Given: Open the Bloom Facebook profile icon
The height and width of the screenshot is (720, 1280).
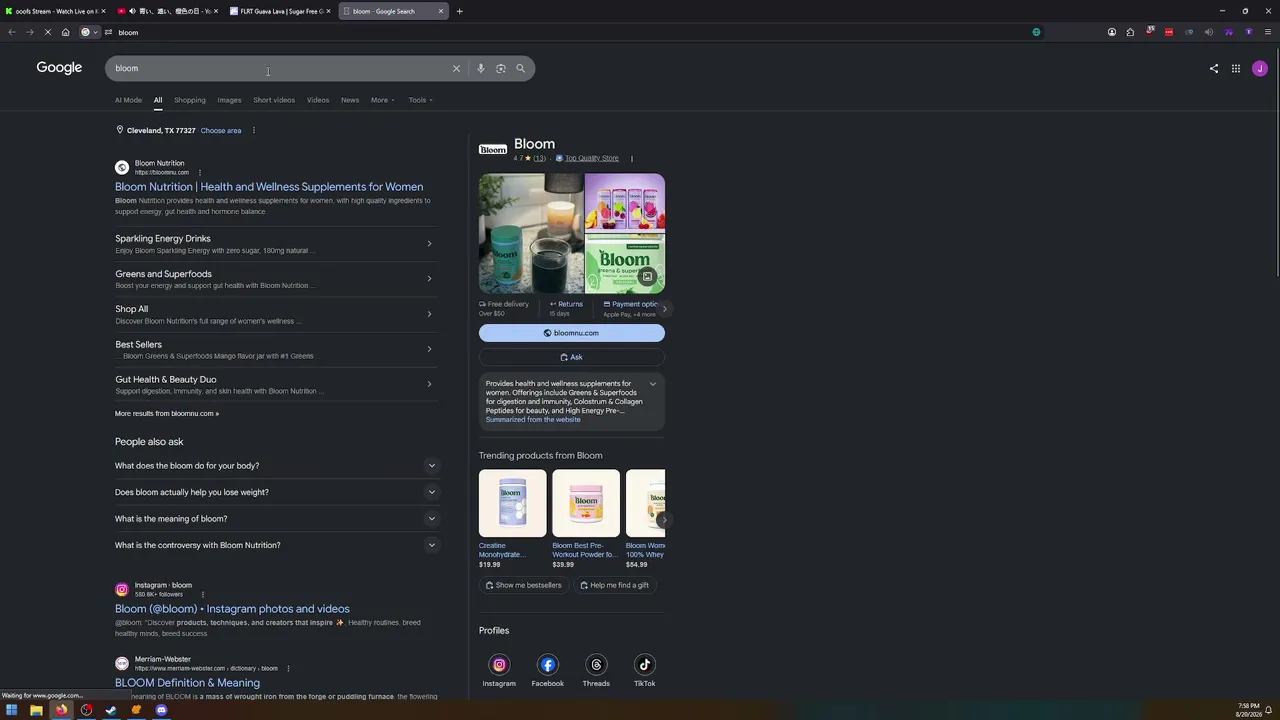Looking at the screenshot, I should (548, 665).
